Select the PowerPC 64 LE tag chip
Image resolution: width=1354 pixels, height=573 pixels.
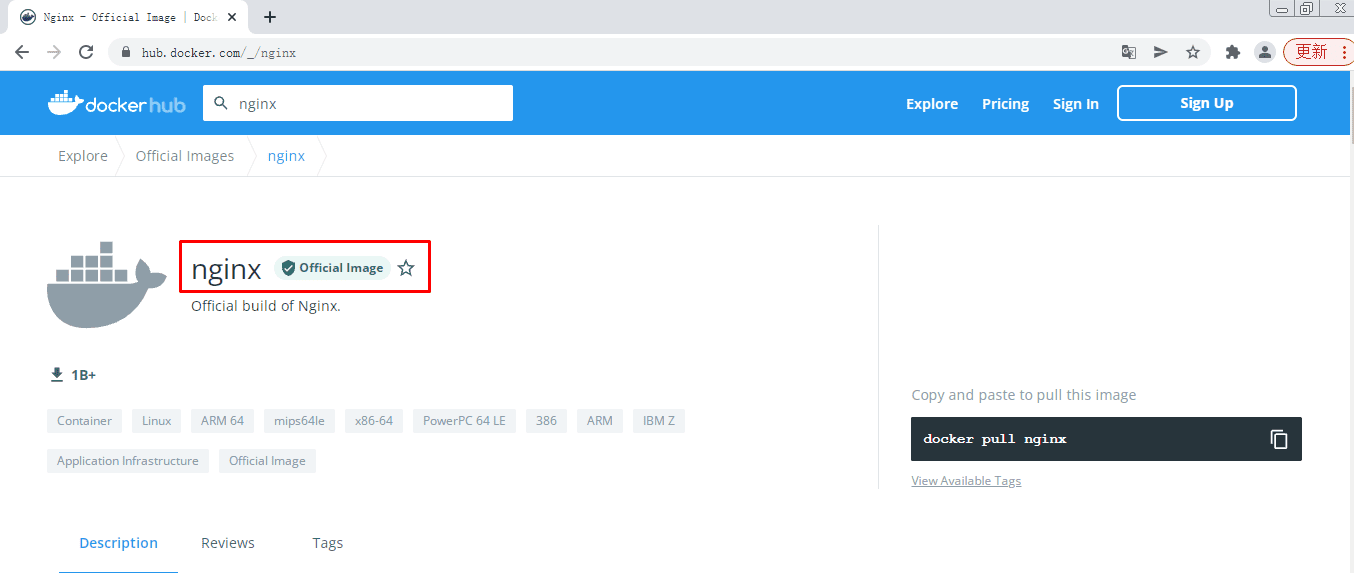click(465, 421)
